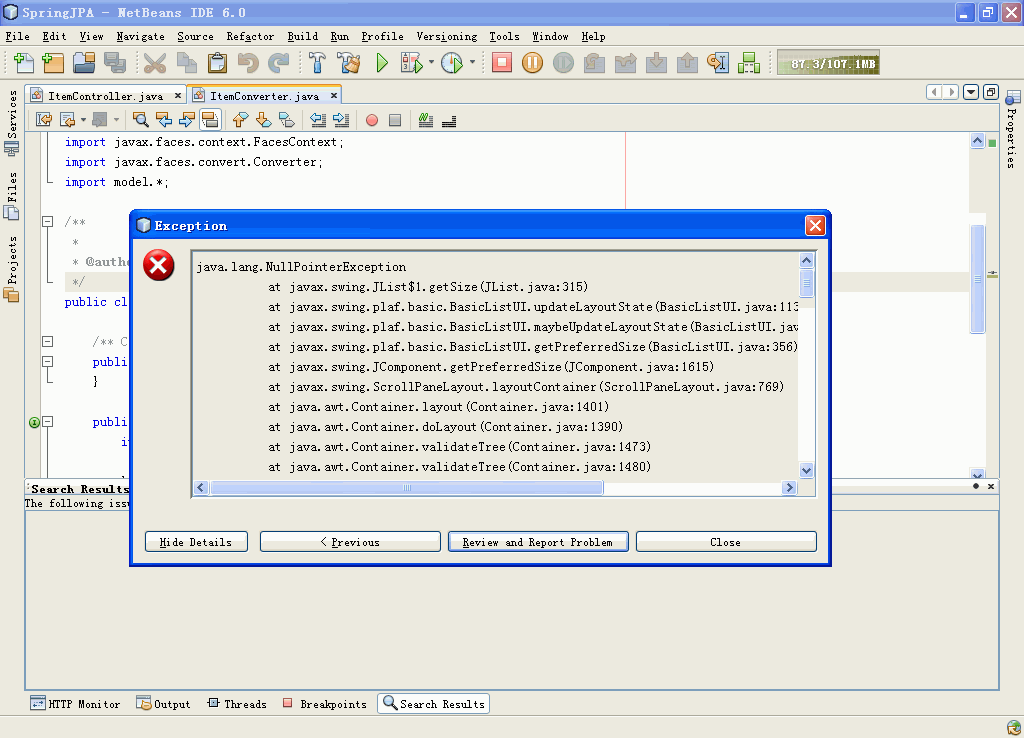Open the File menu
This screenshot has height=738, width=1024.
click(x=18, y=37)
